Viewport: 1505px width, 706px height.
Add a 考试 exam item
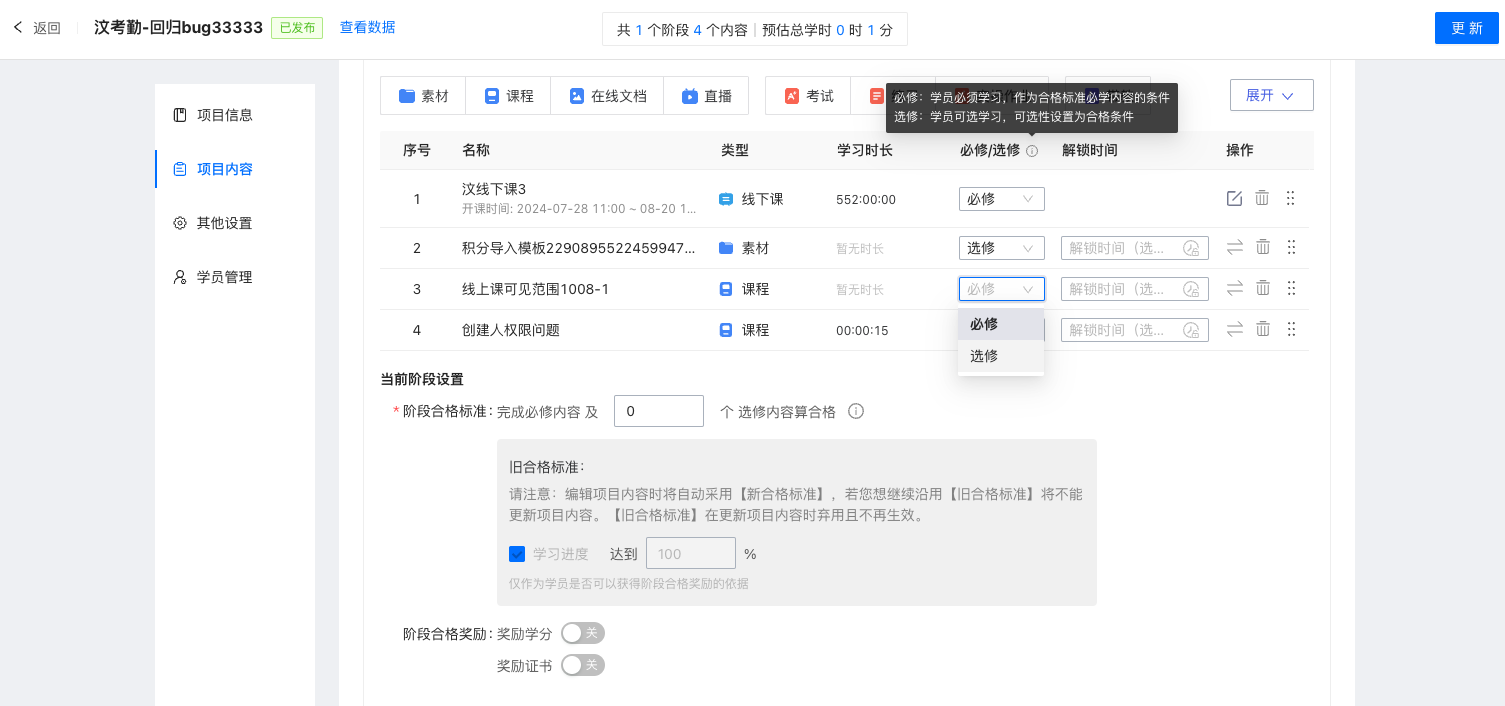click(x=808, y=96)
